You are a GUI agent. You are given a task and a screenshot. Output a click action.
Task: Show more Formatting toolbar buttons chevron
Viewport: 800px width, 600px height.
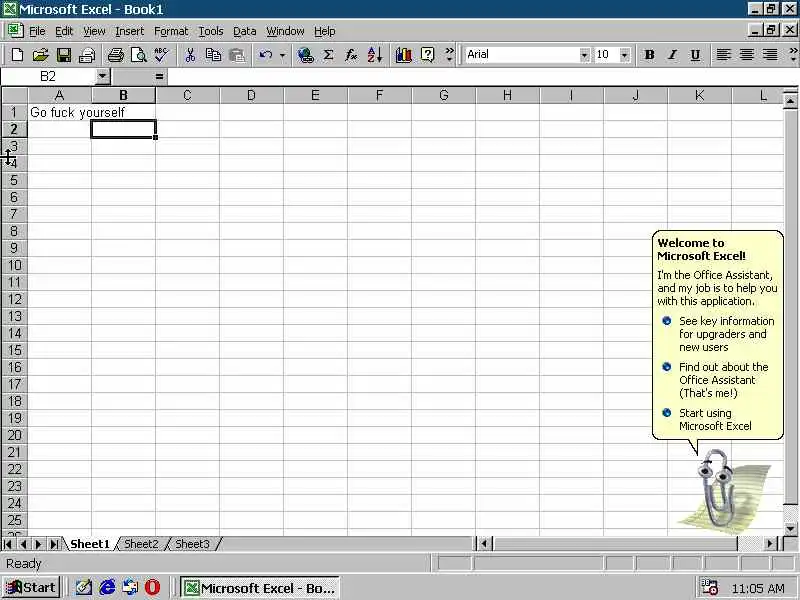(x=793, y=55)
